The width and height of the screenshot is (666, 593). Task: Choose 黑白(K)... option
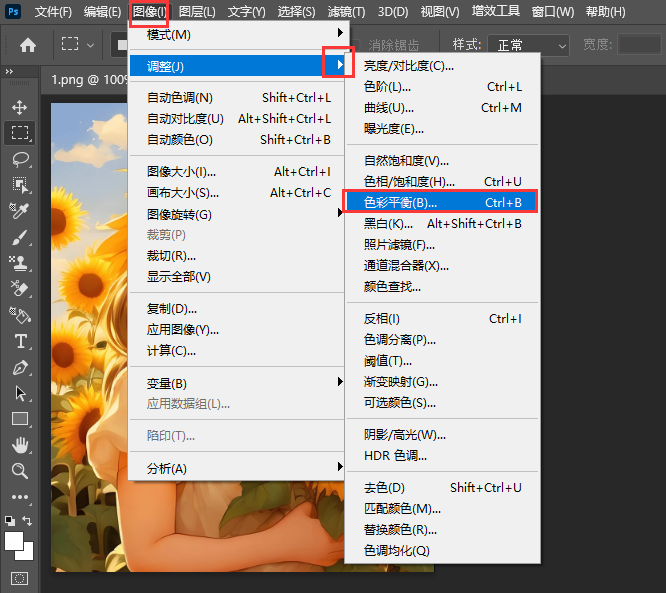pyautogui.click(x=442, y=223)
